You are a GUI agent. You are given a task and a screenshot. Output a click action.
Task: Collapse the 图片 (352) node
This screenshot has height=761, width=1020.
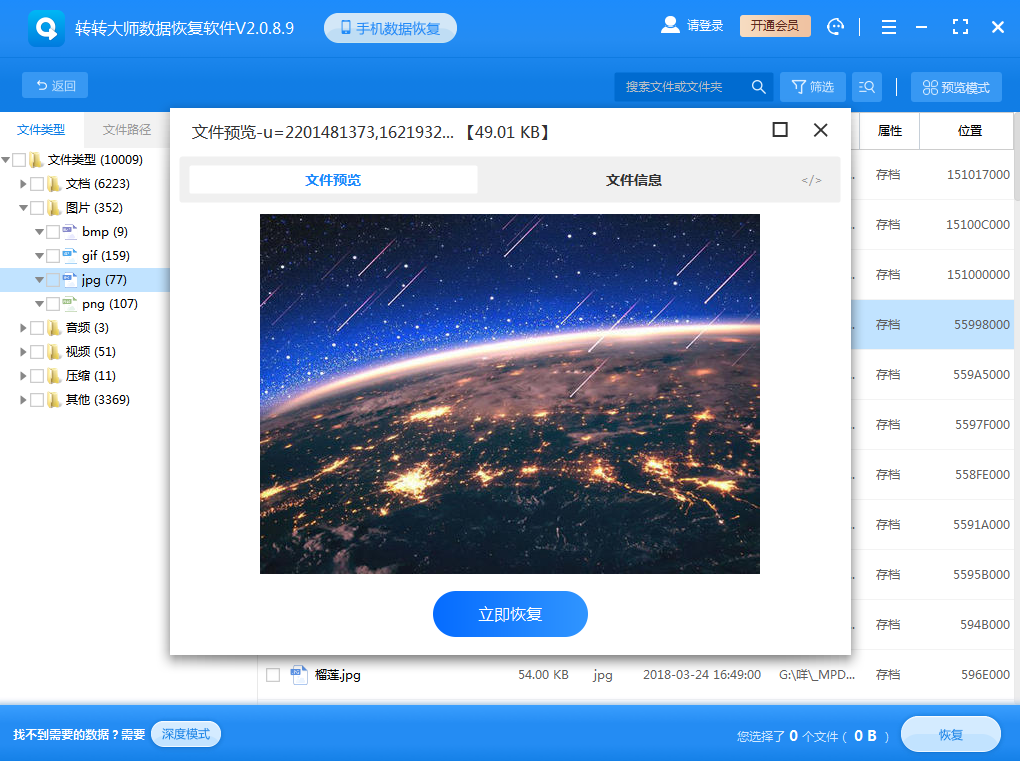[x=23, y=207]
